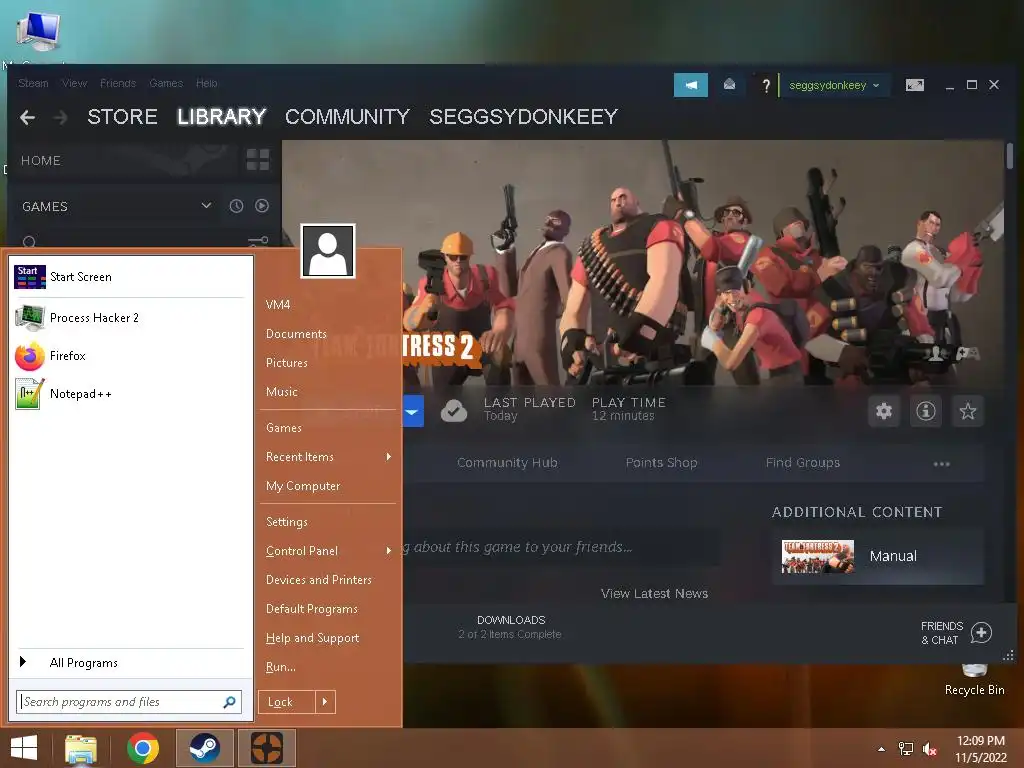Launch Firefox from Start menu
This screenshot has height=768, width=1024.
129,356
